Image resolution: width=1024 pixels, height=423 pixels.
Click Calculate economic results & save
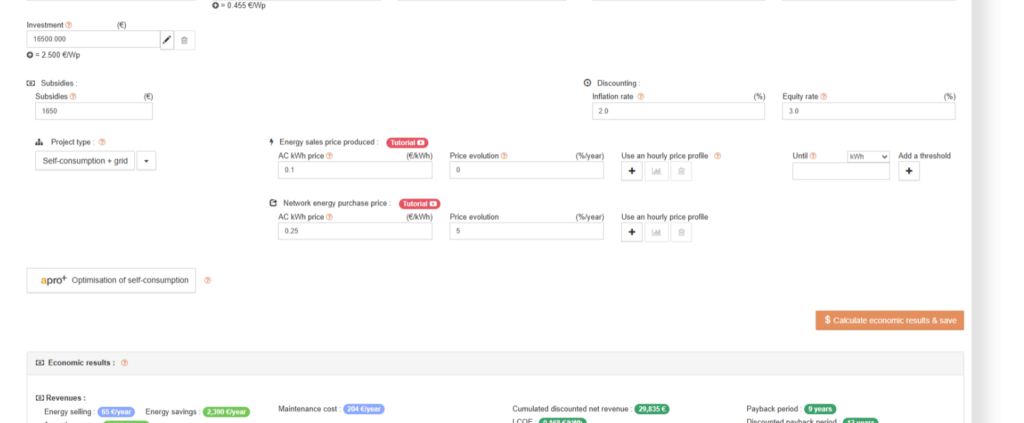(x=889, y=321)
